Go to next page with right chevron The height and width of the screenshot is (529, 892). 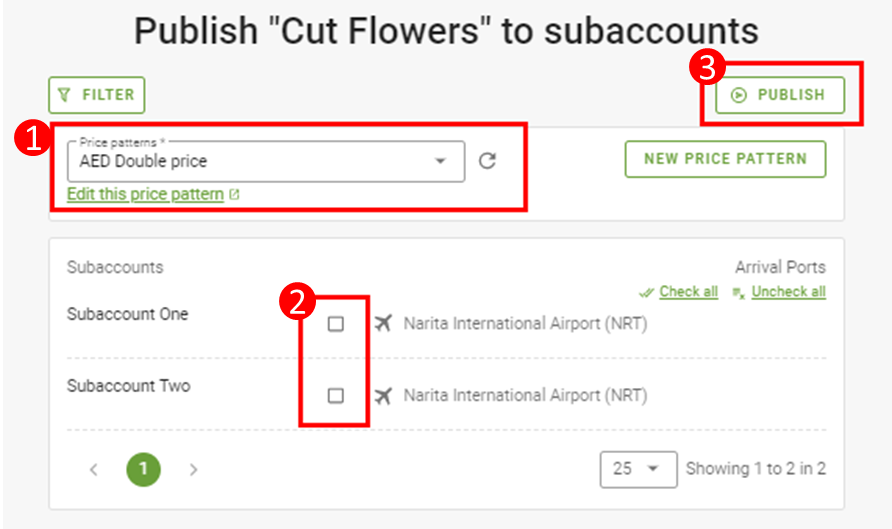click(193, 469)
